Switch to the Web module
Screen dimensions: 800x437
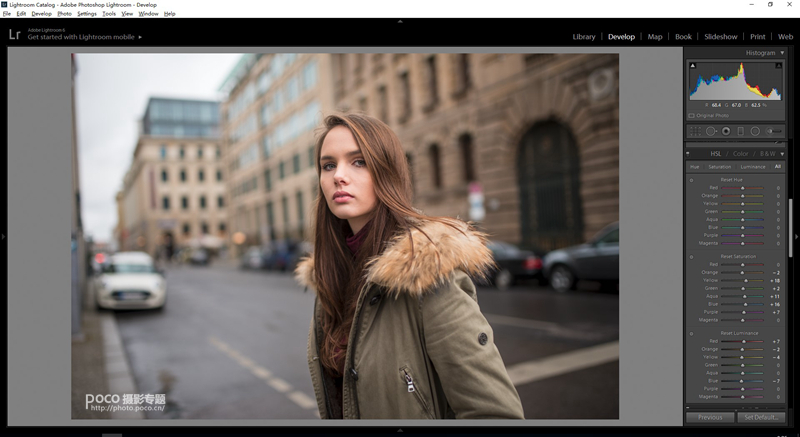(785, 37)
